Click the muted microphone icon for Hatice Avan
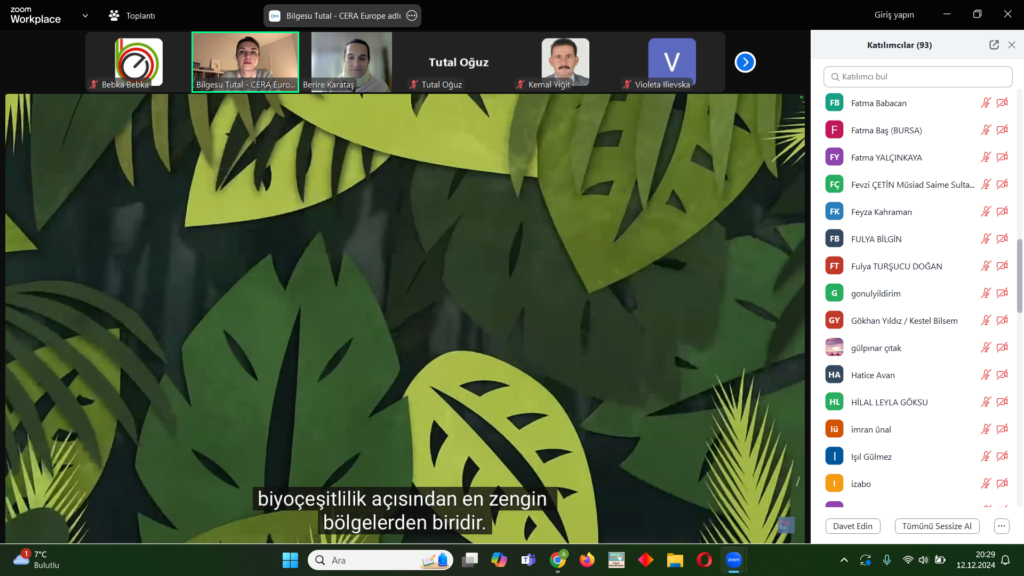The height and width of the screenshot is (576, 1024). click(x=986, y=375)
